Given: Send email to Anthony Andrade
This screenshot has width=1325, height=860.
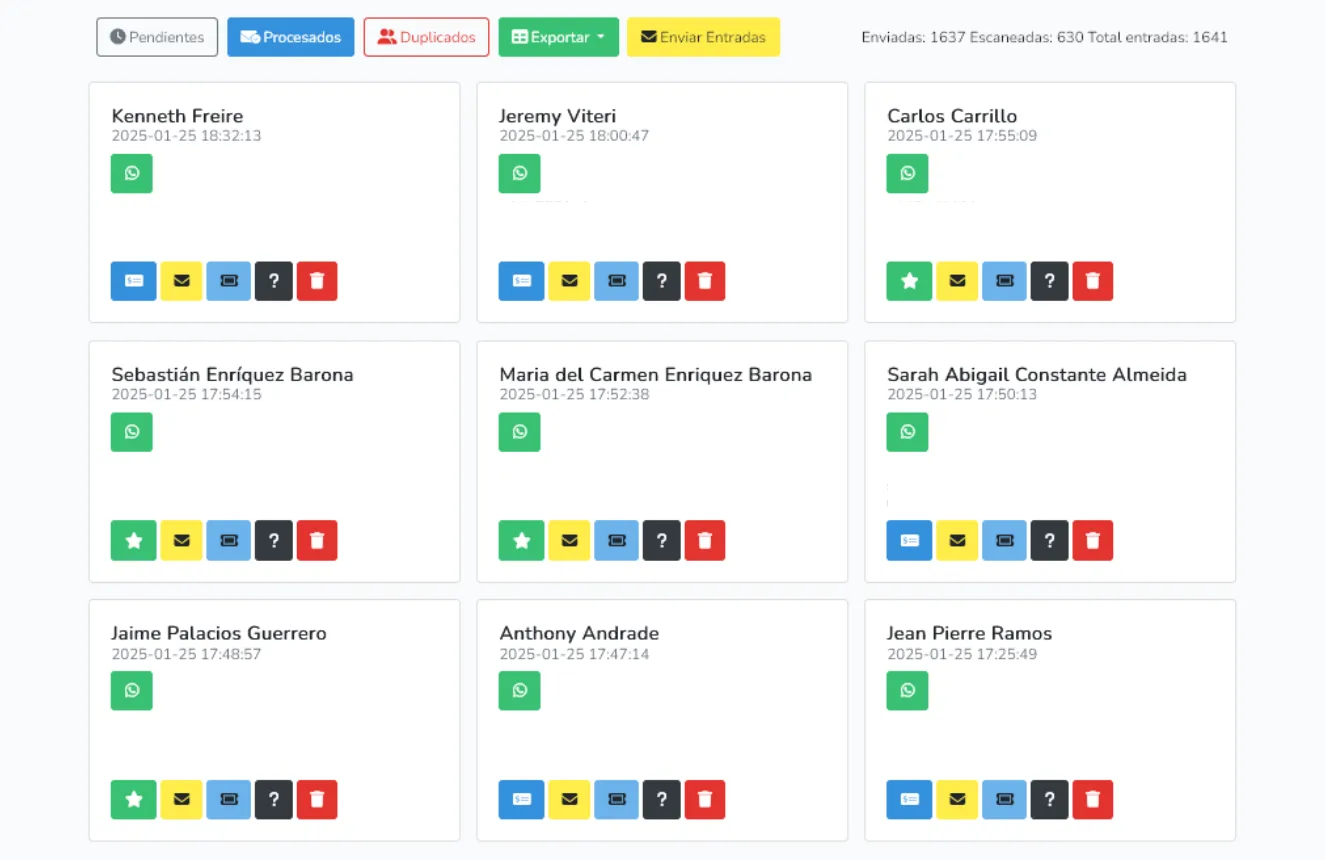Looking at the screenshot, I should pos(569,799).
